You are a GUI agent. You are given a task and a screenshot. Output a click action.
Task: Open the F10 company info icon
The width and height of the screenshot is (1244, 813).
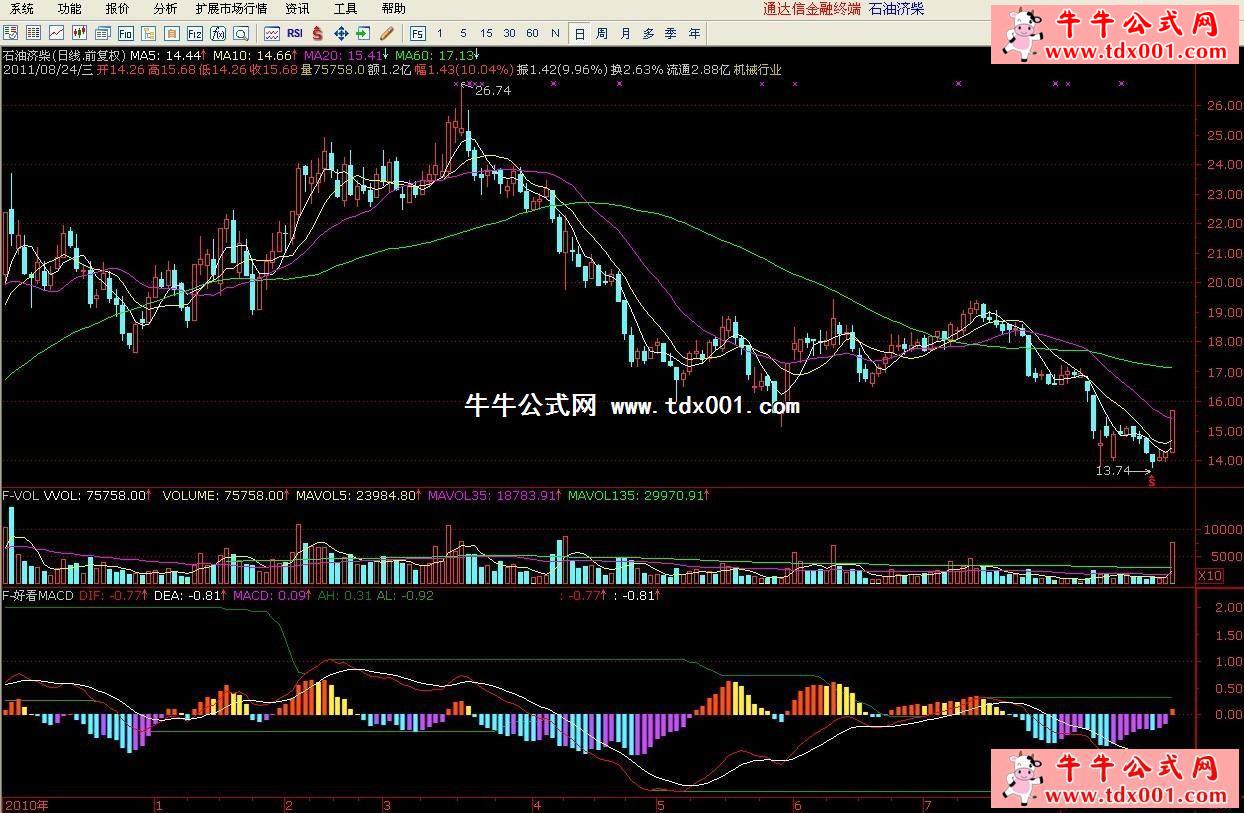(126, 33)
